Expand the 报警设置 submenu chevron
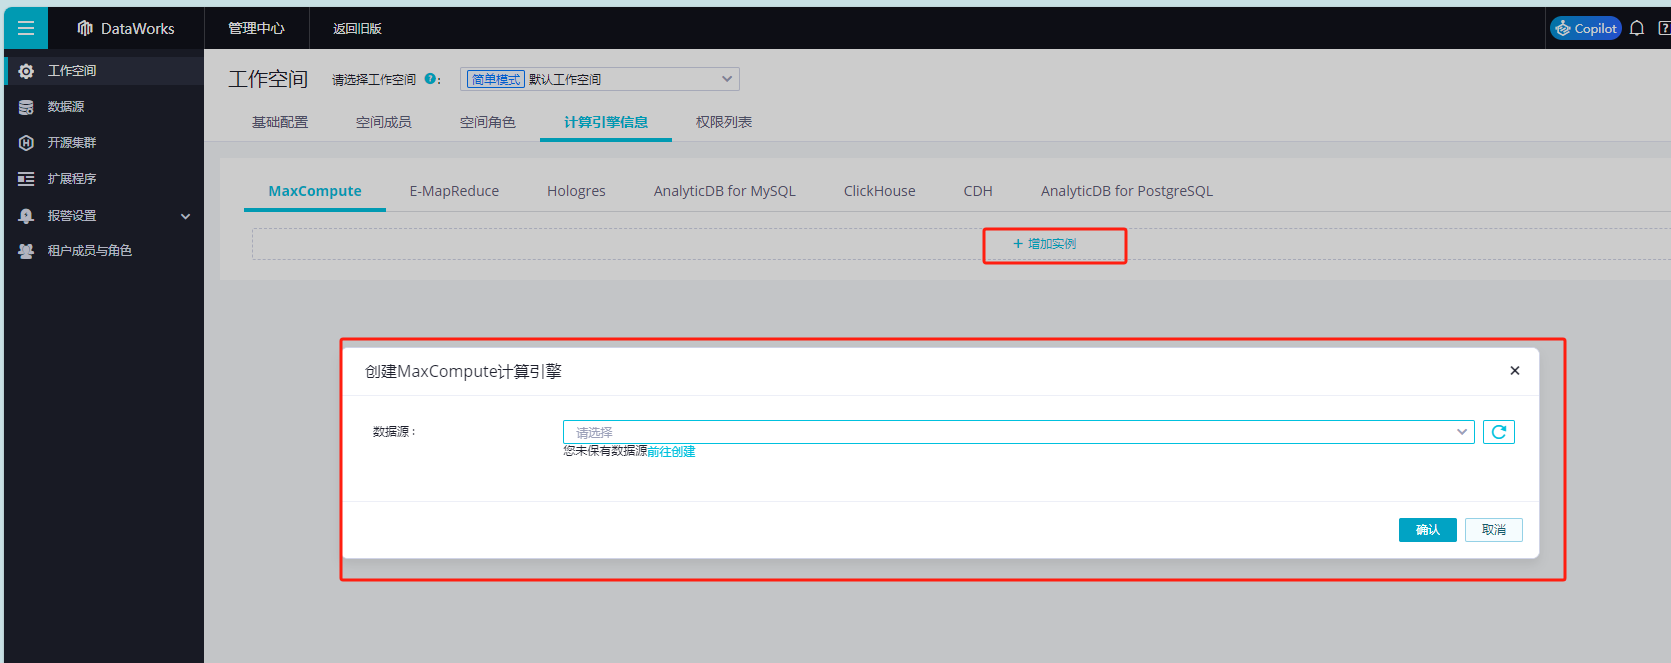 [x=185, y=216]
